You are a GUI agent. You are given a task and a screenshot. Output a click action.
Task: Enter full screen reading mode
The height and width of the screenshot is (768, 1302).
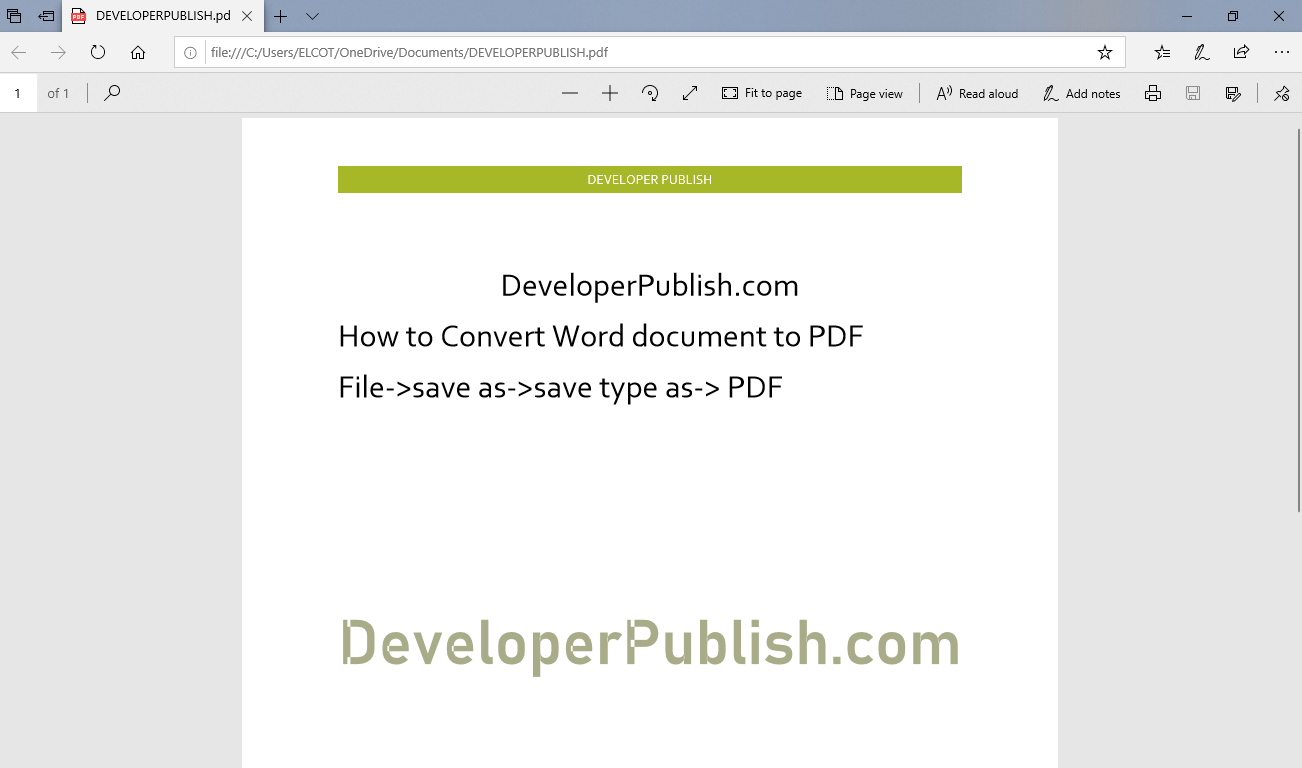[x=689, y=93]
